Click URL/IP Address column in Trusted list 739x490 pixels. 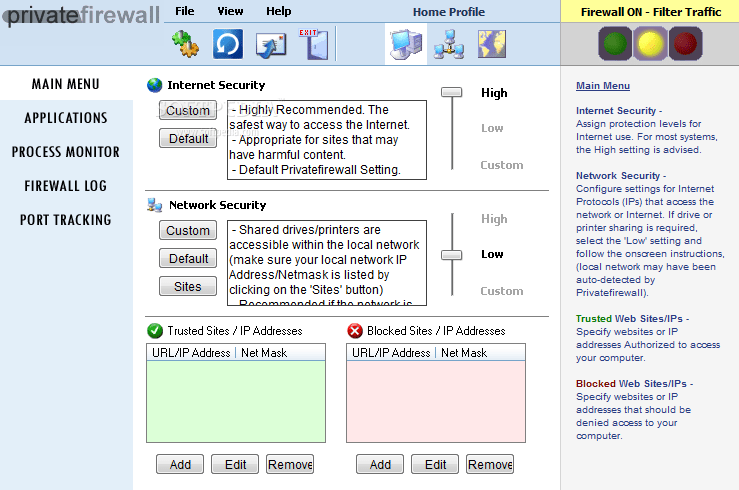(191, 352)
